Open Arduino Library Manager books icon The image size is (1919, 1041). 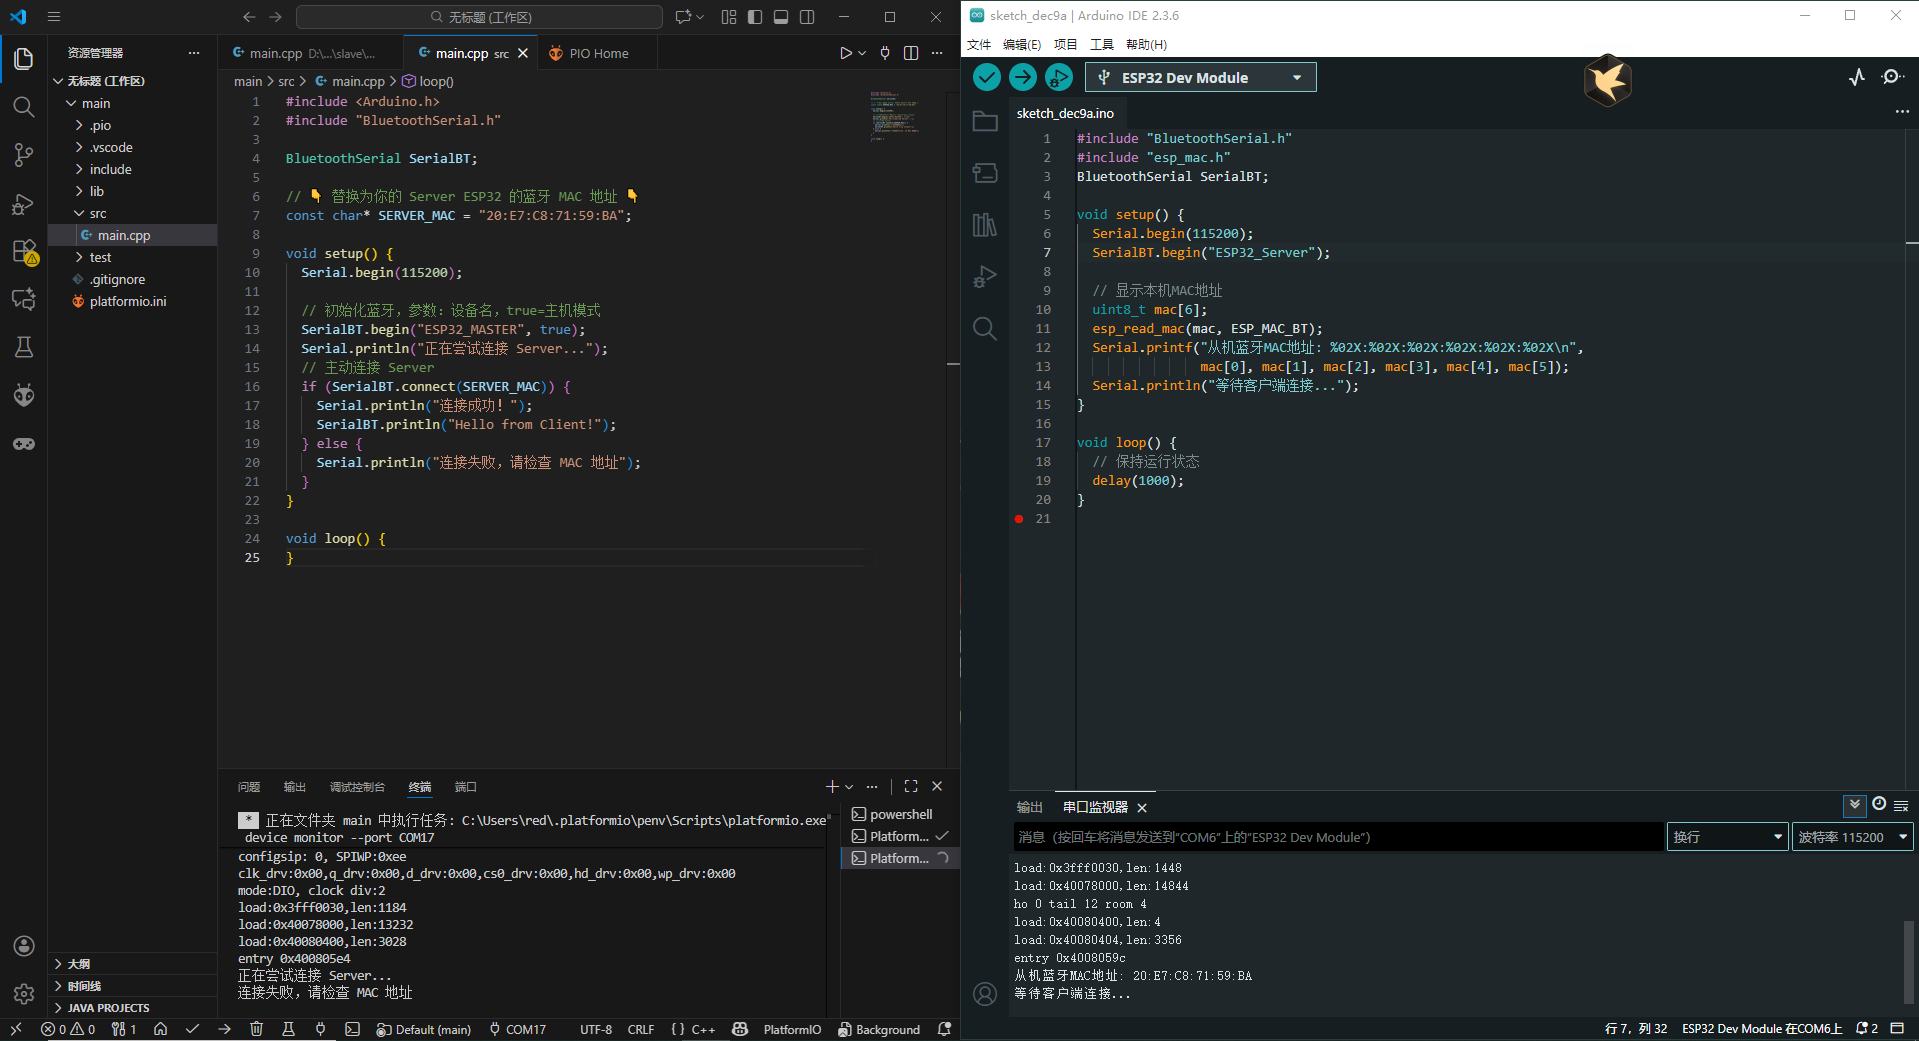coord(985,225)
